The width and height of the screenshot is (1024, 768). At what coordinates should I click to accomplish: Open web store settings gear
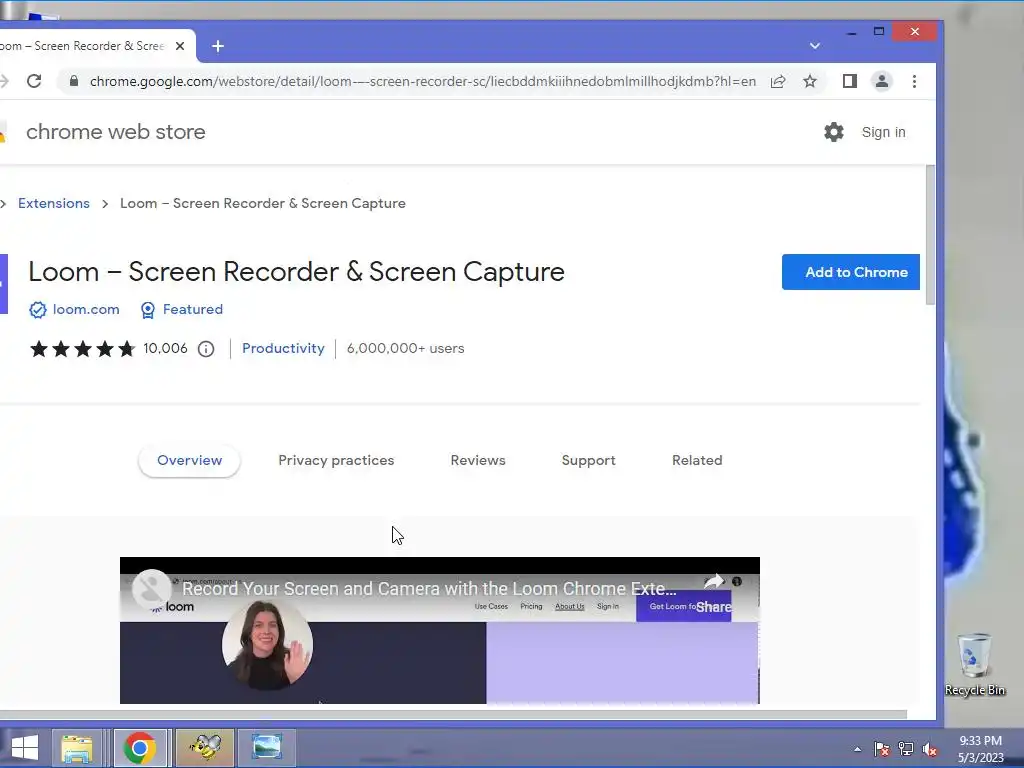833,132
